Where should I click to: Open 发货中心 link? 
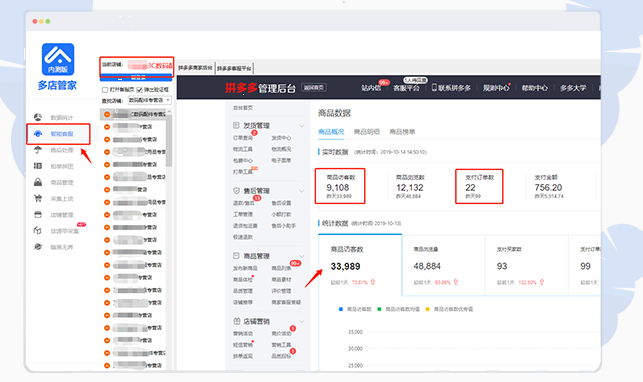pyautogui.click(x=281, y=138)
